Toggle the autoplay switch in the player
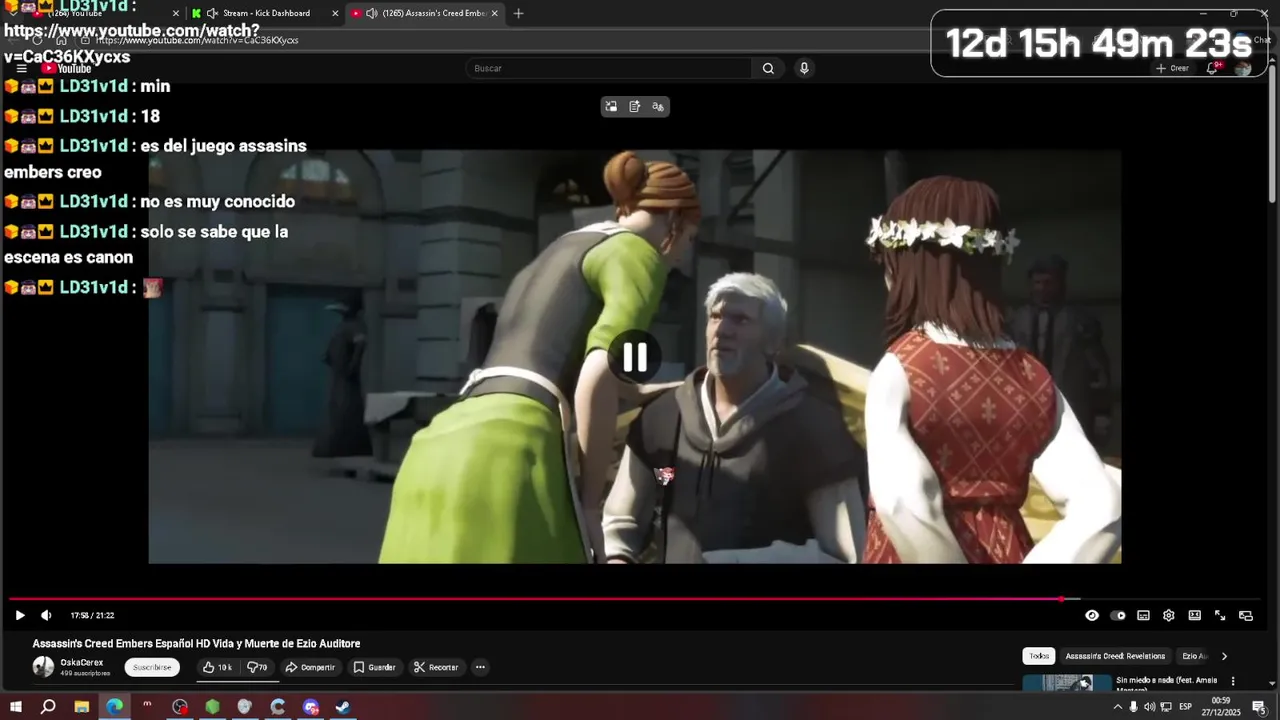Screen dimensions: 1280x720 click(x=1118, y=615)
